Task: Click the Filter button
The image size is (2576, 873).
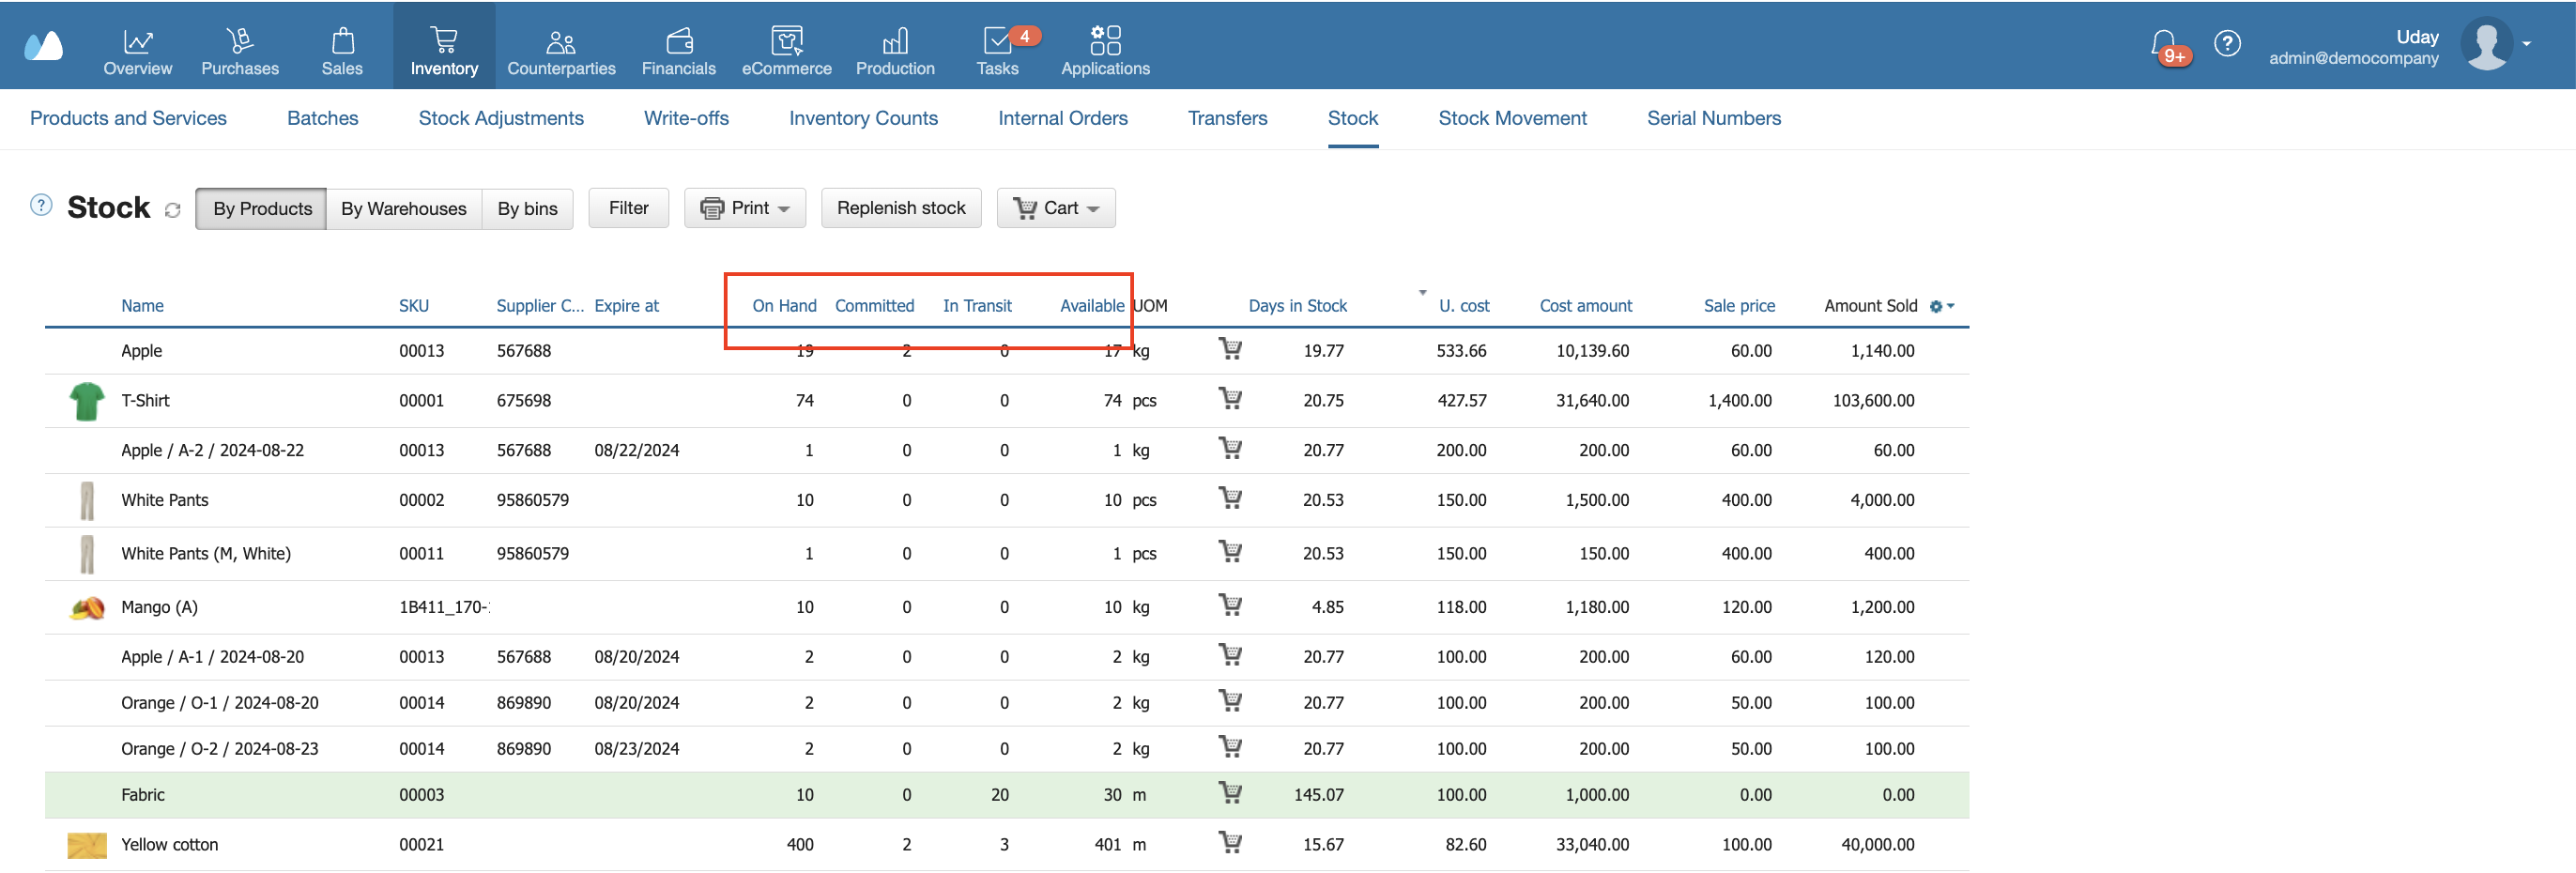Action: 629,208
